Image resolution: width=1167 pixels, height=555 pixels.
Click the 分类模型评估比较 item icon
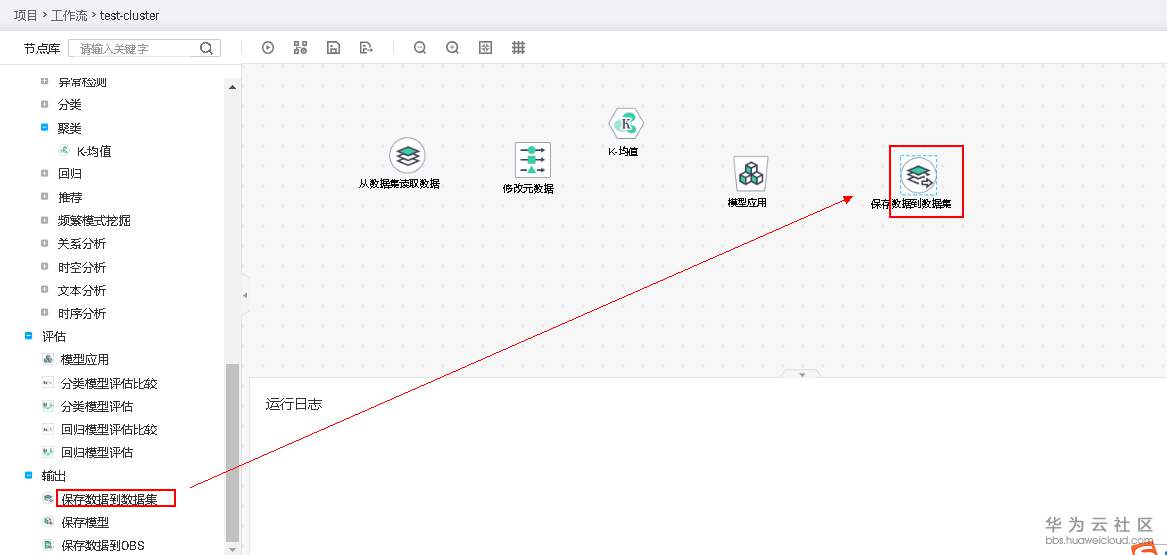click(x=48, y=383)
